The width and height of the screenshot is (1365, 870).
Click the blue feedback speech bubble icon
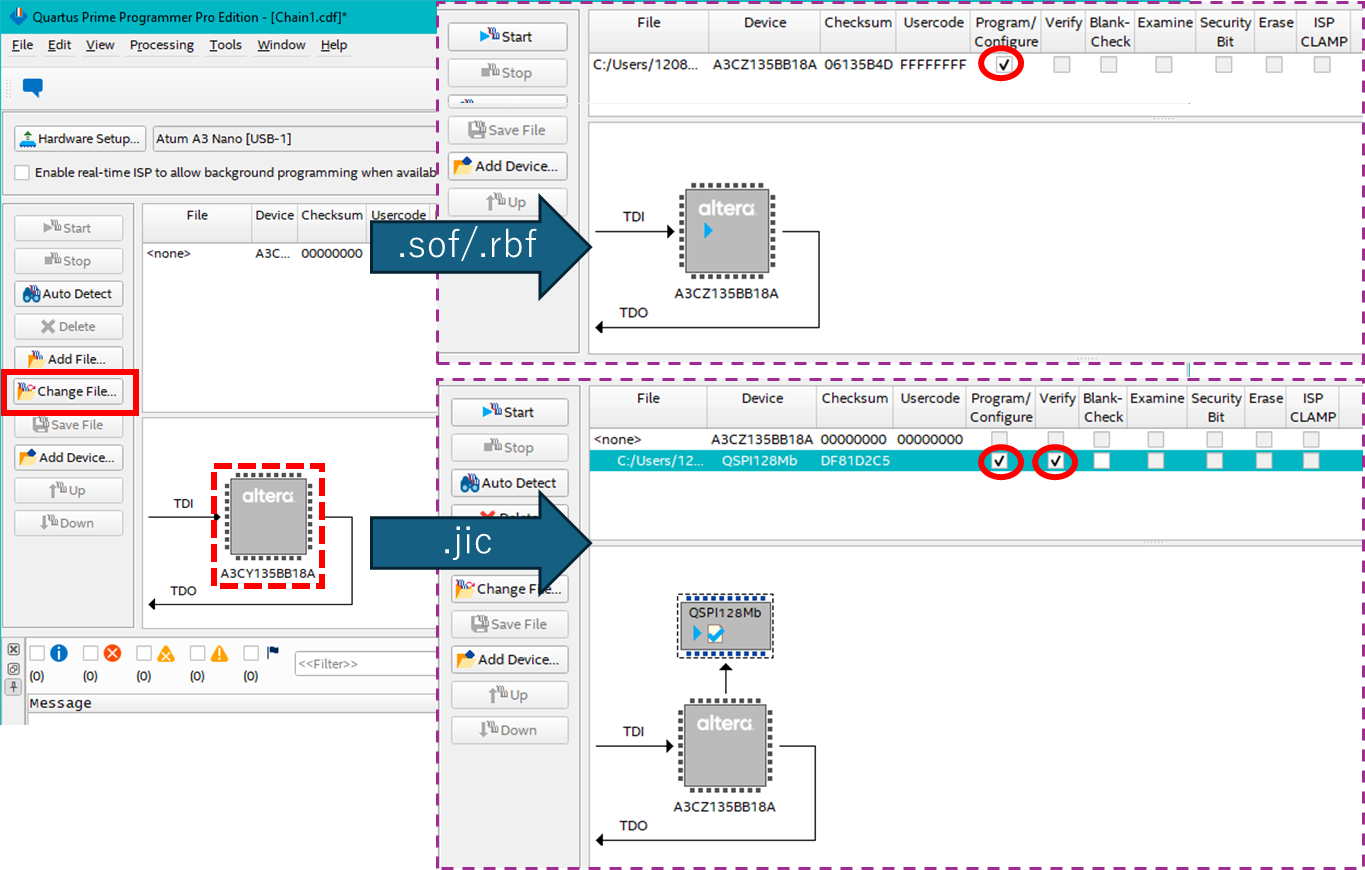(x=32, y=88)
